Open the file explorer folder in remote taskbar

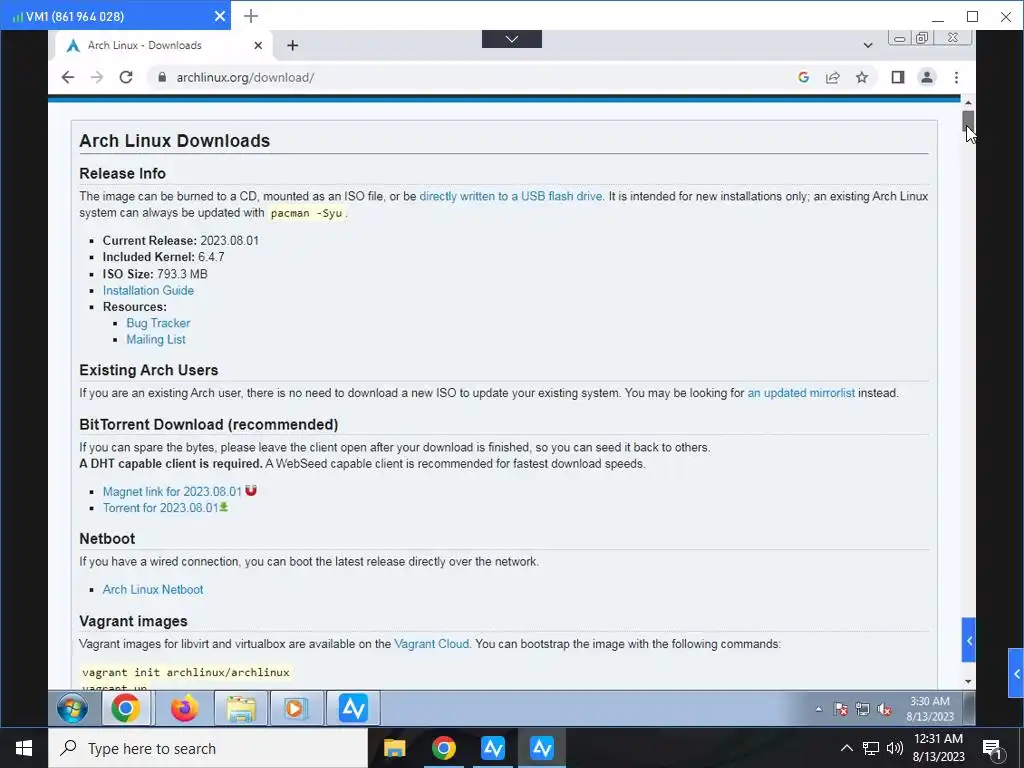pos(241,708)
